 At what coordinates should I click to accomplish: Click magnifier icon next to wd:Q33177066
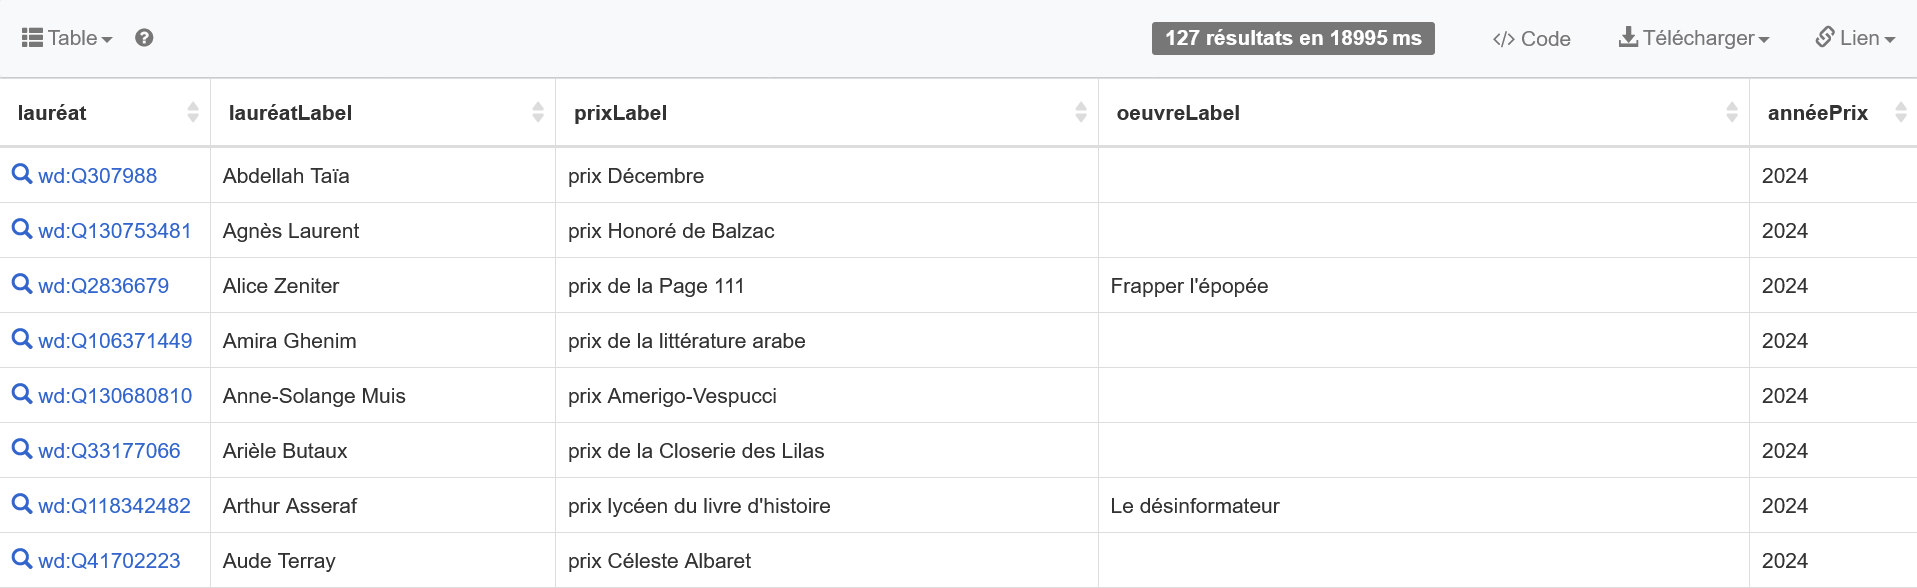pos(22,449)
